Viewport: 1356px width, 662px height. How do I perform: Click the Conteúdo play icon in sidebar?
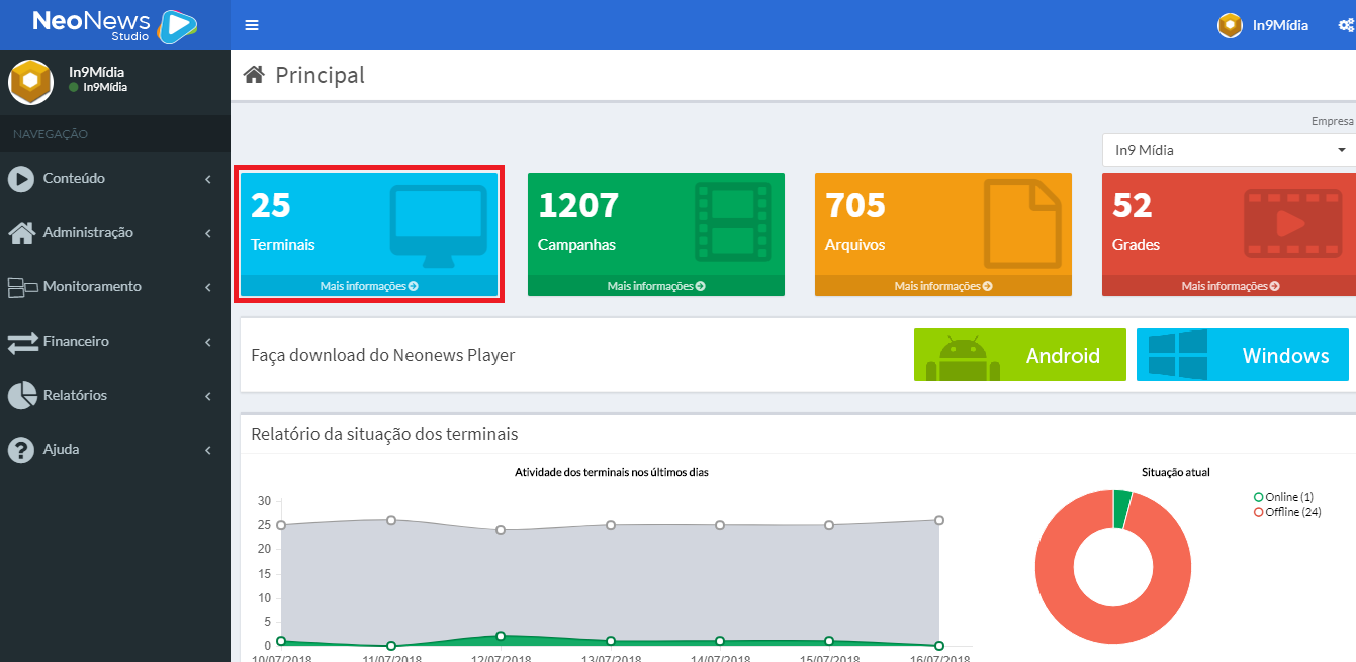coord(21,179)
